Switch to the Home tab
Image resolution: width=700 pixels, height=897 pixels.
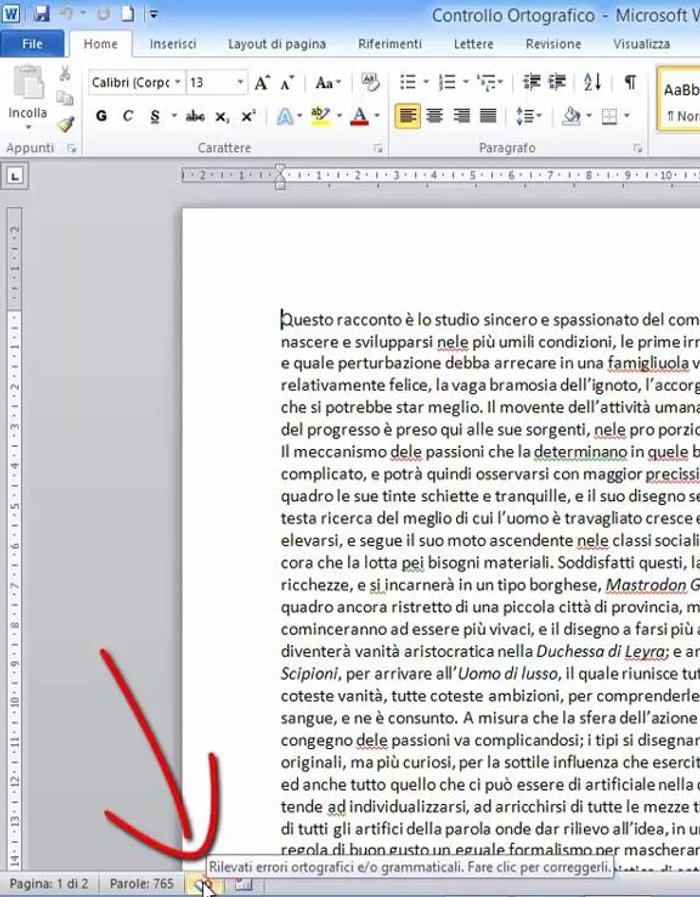click(x=101, y=43)
